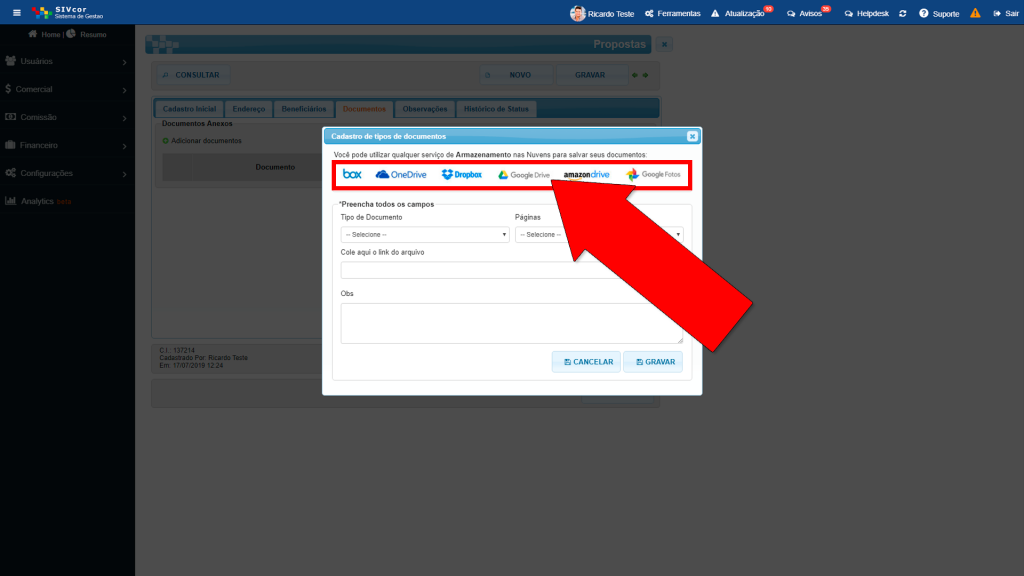Viewport: 1024px width, 576px height.
Task: Open the Helpdesk link
Action: coord(867,13)
